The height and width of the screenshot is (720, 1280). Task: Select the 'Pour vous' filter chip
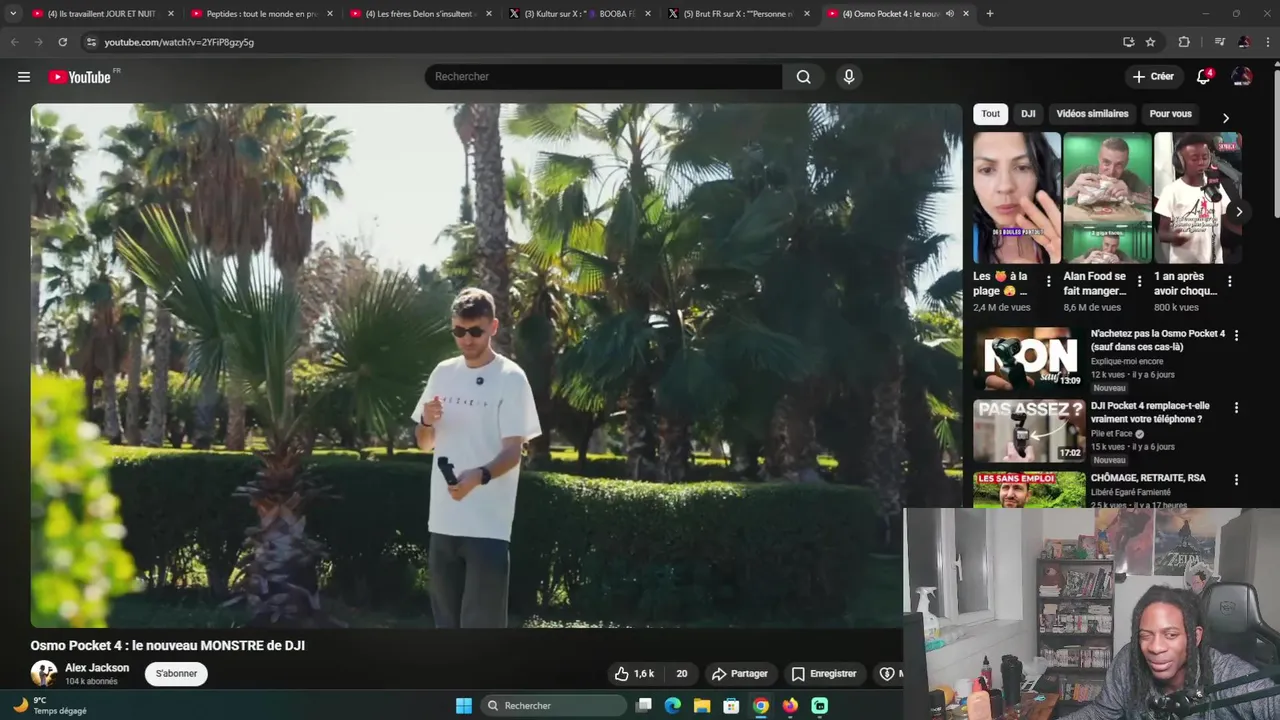1170,114
